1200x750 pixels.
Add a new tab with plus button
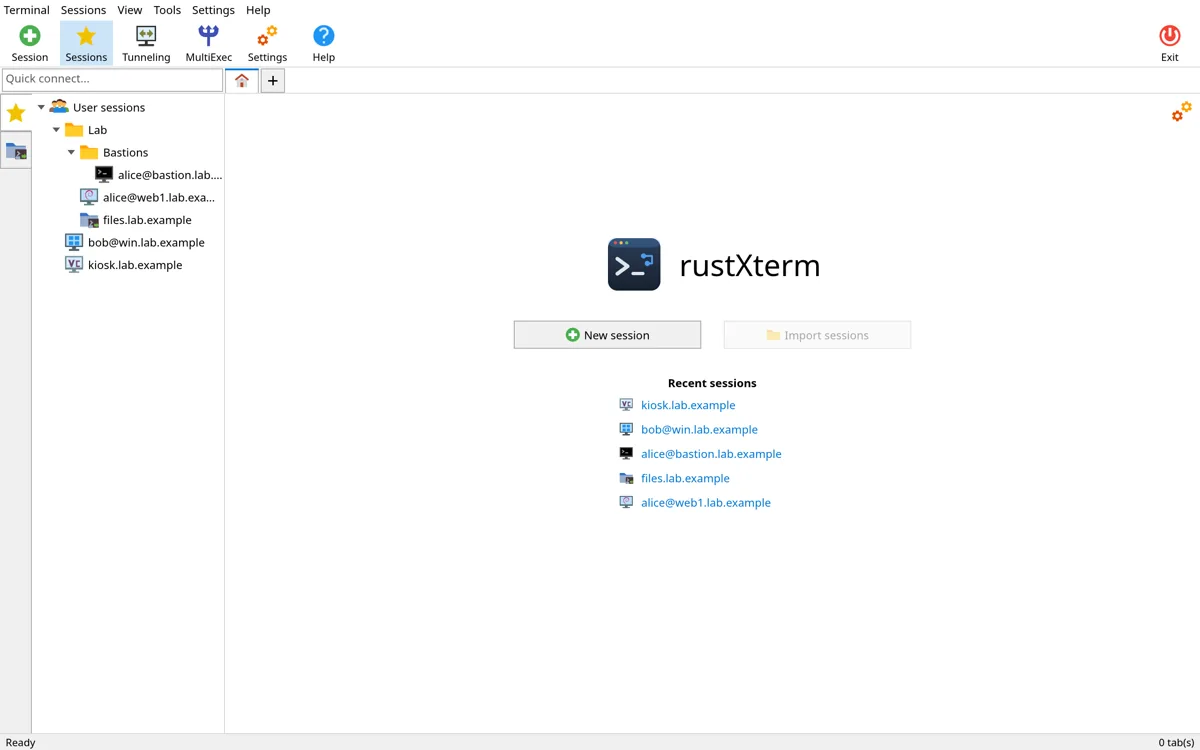[x=273, y=81]
